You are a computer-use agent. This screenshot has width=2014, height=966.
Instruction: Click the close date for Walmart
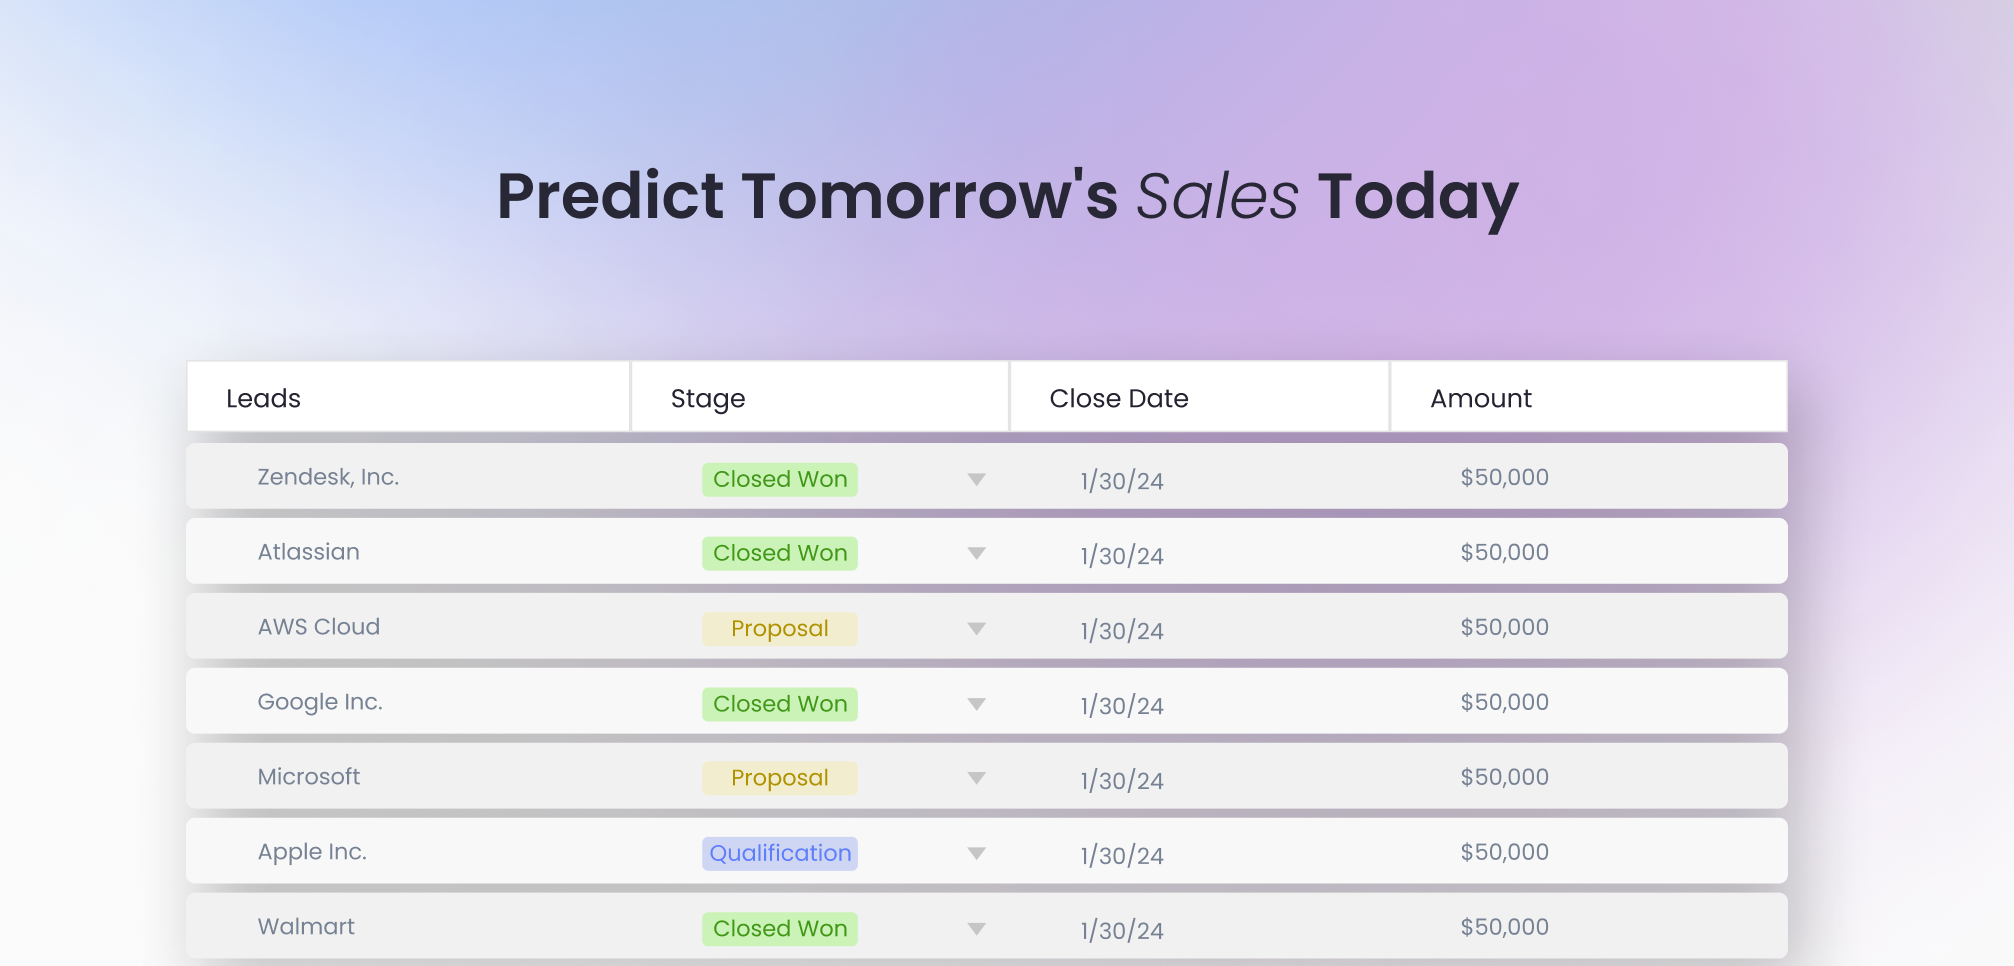pos(1121,928)
